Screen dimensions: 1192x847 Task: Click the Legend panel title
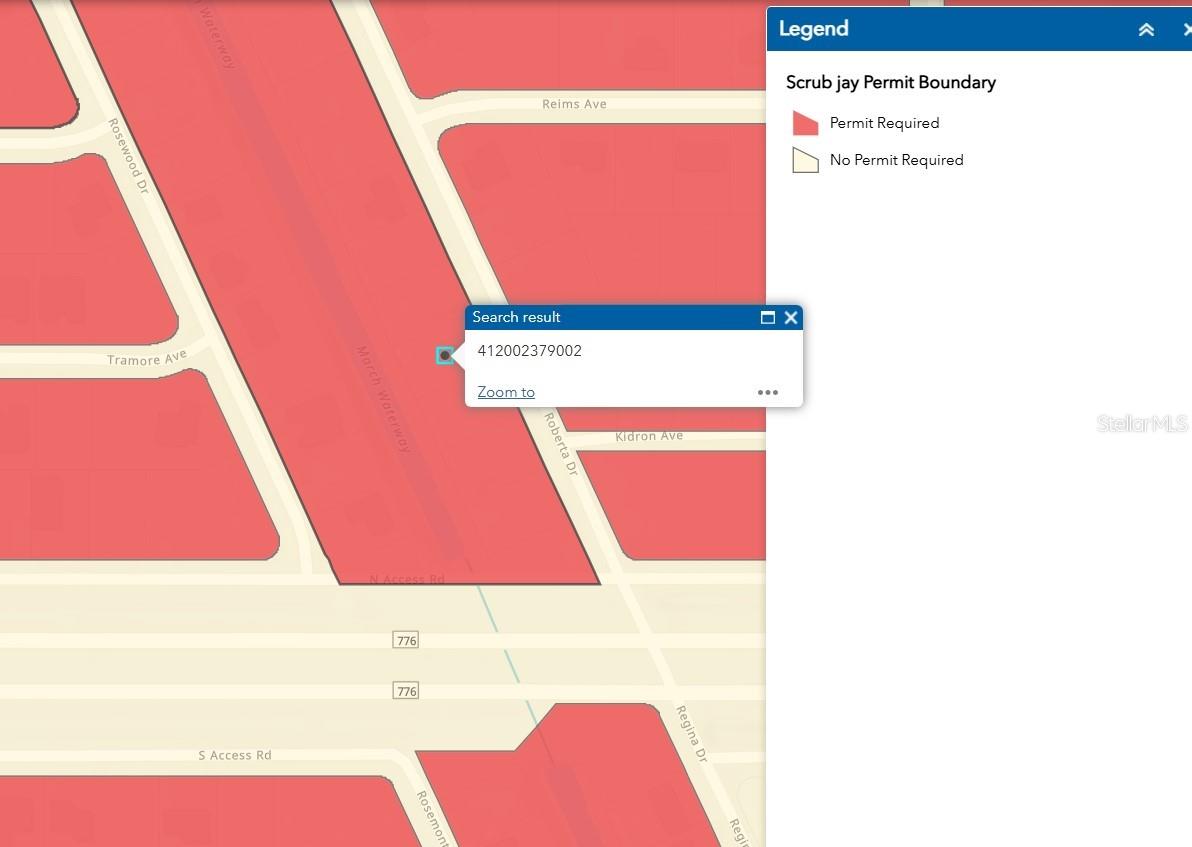(814, 29)
